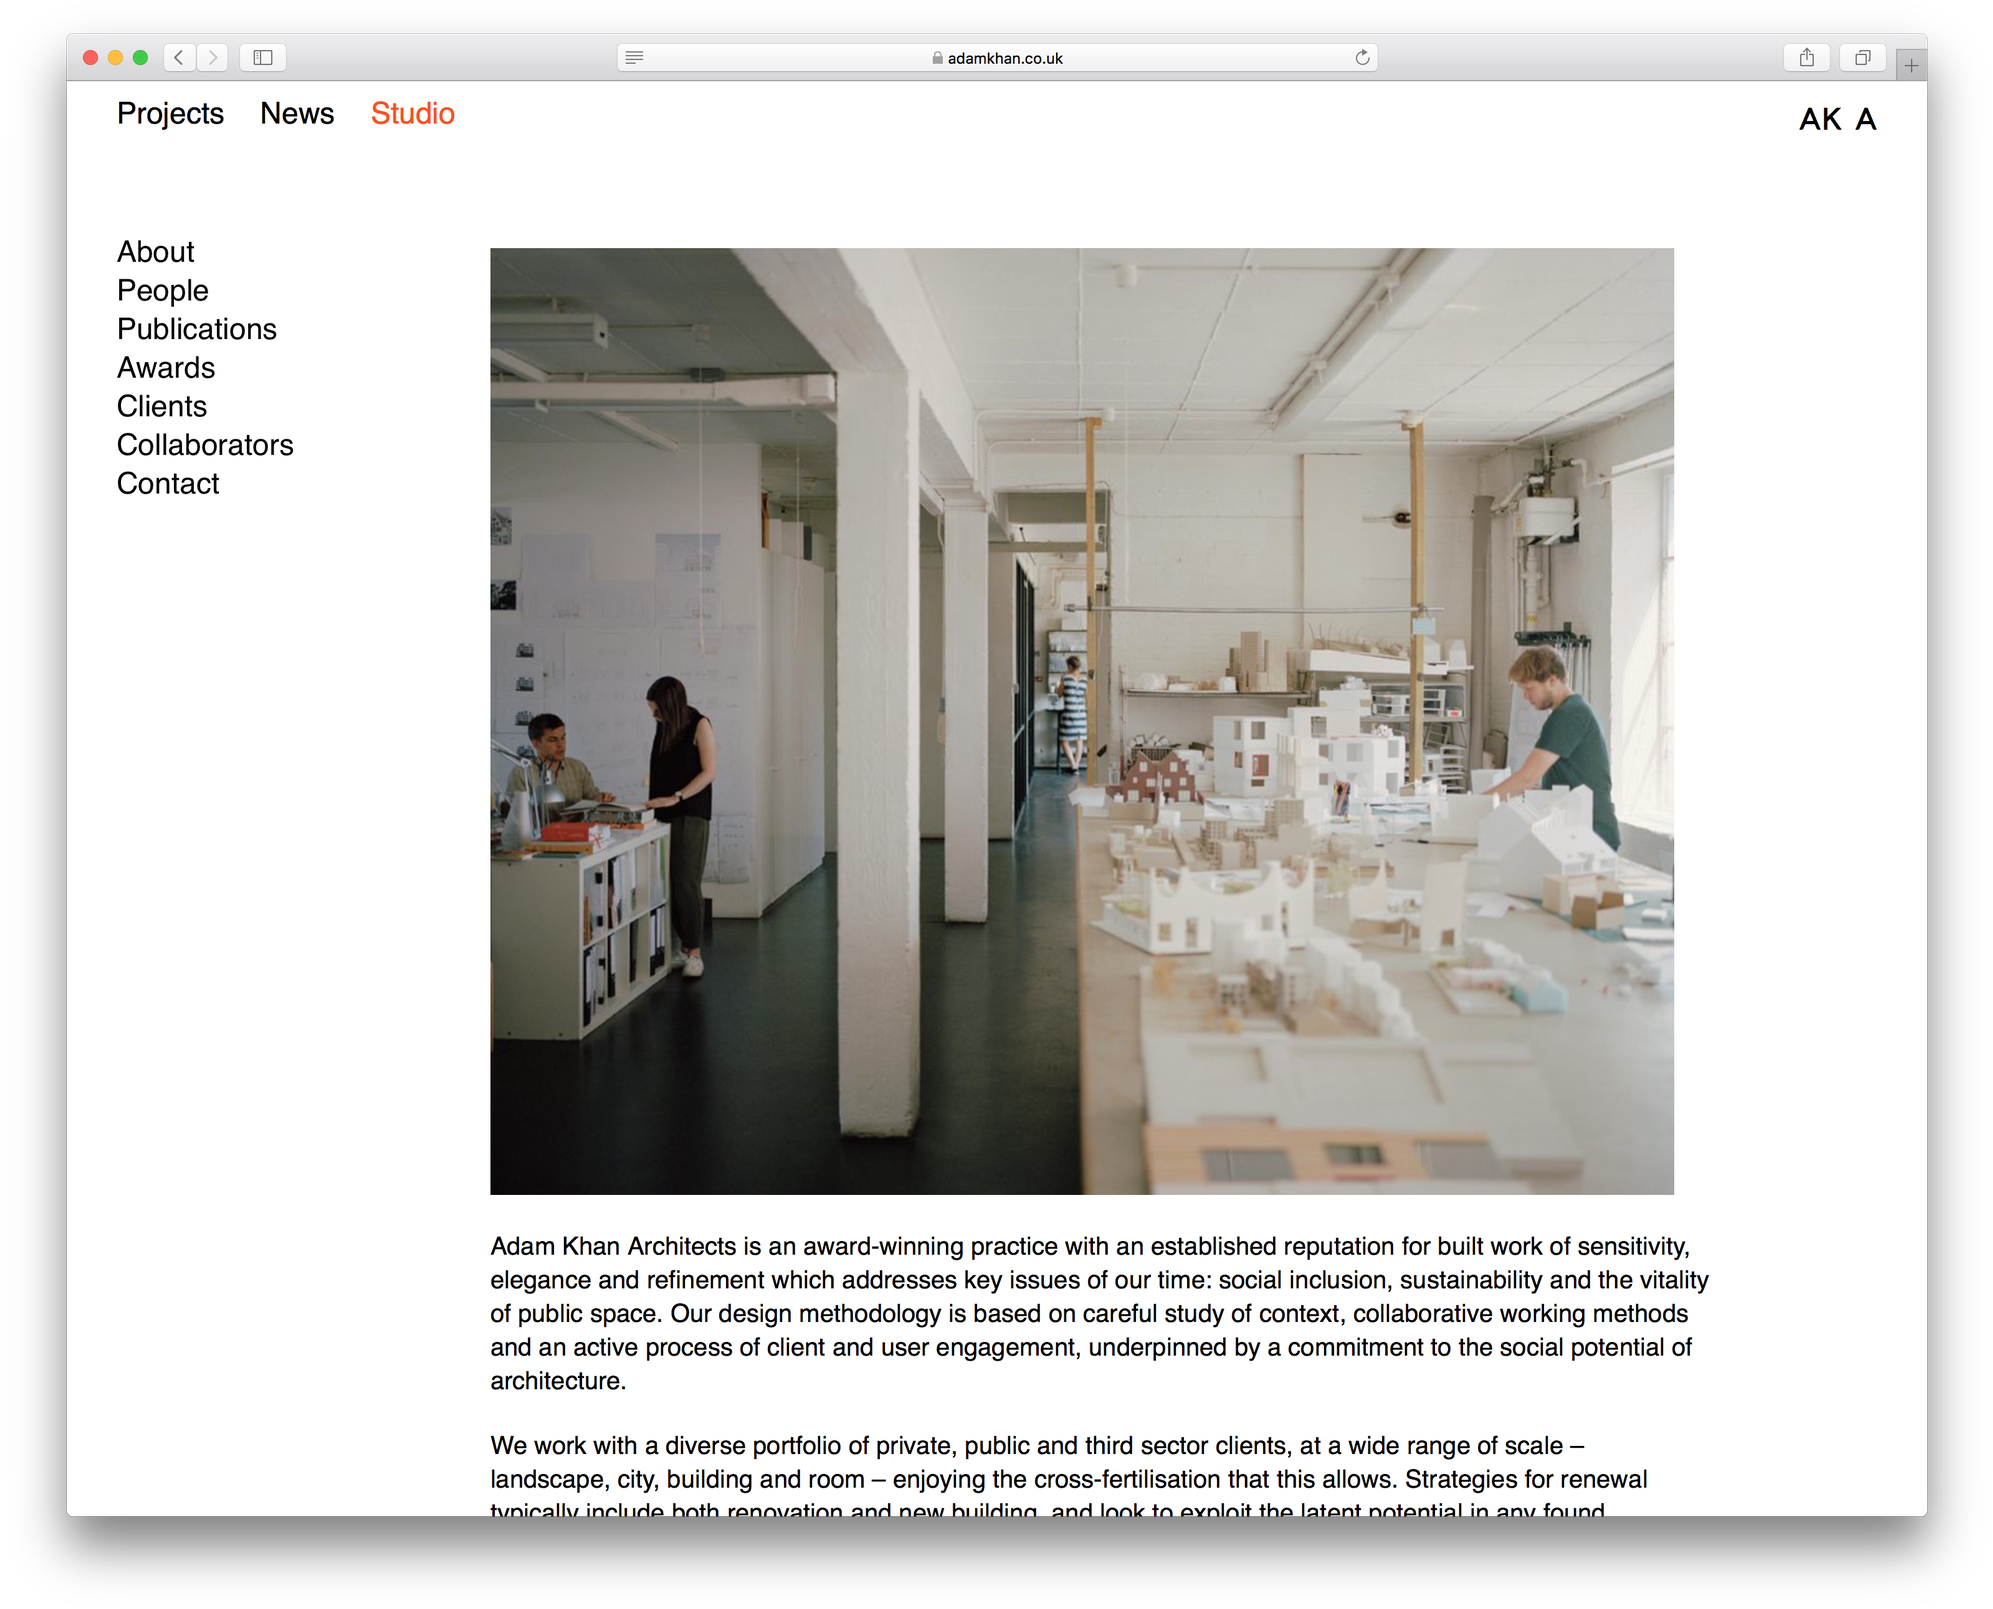
Task: Open the Projects section
Action: click(169, 114)
